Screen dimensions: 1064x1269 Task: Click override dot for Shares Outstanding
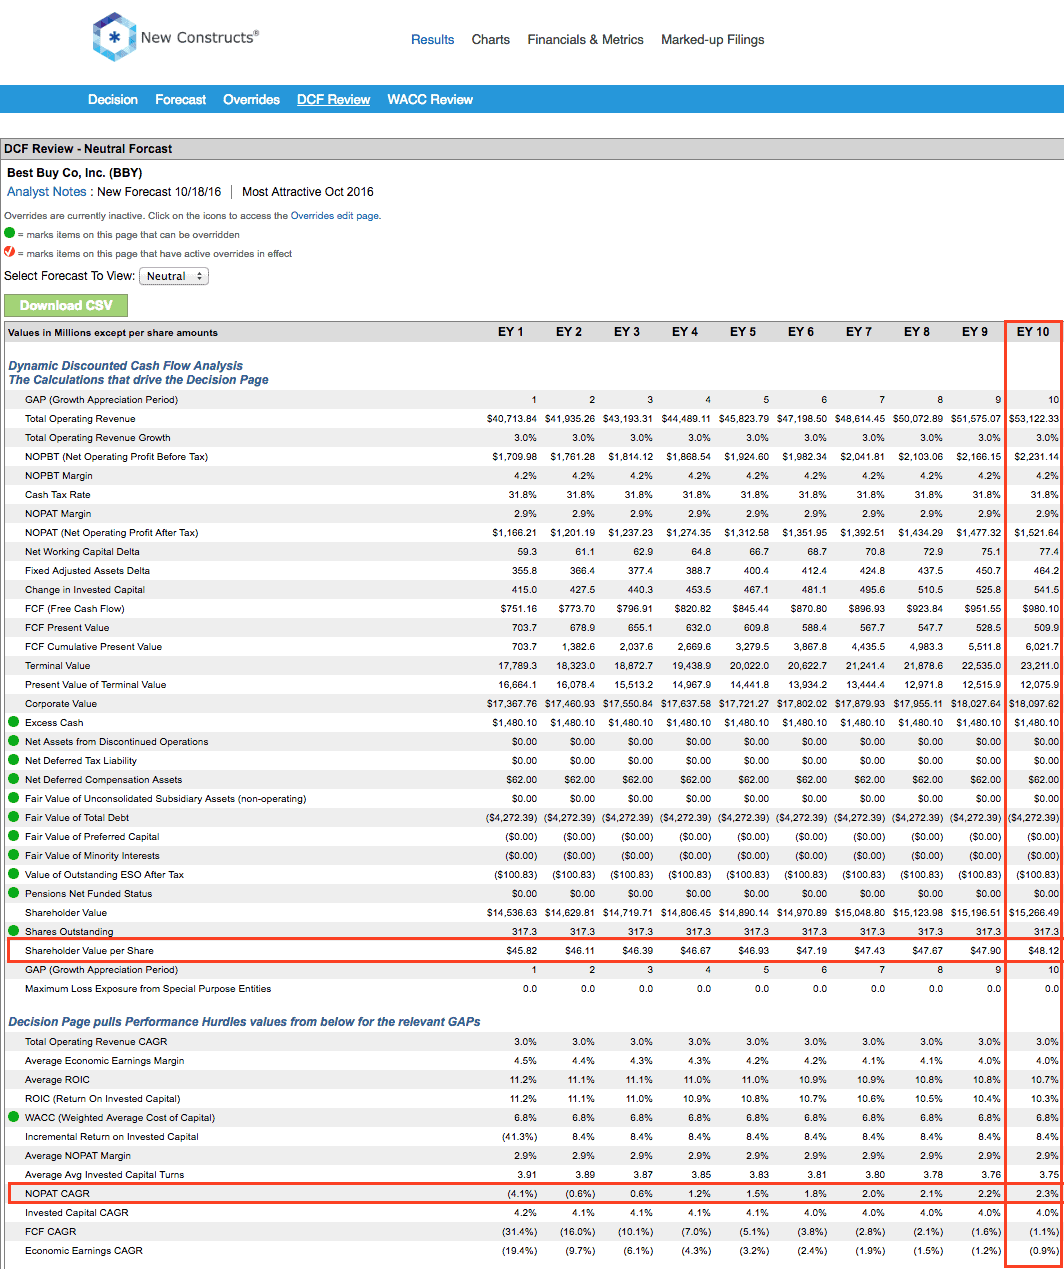[14, 931]
